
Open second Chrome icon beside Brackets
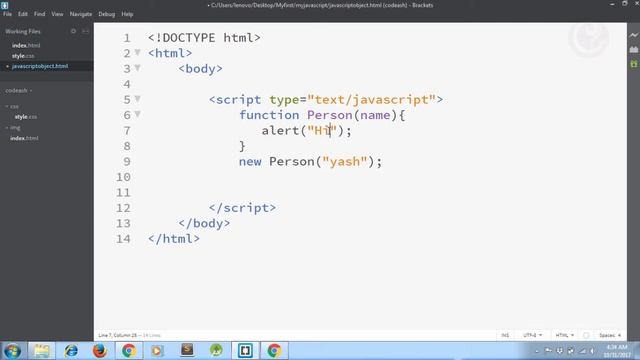point(274,351)
